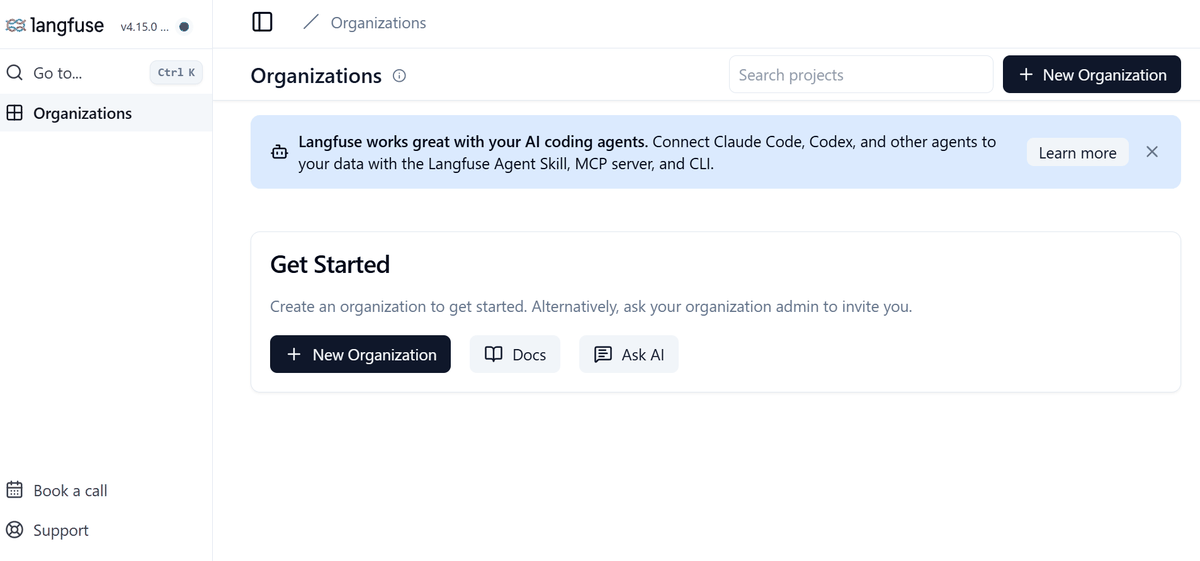Image resolution: width=1200 pixels, height=561 pixels.
Task: Click the calendar icon for Book a call
Action: (x=15, y=490)
